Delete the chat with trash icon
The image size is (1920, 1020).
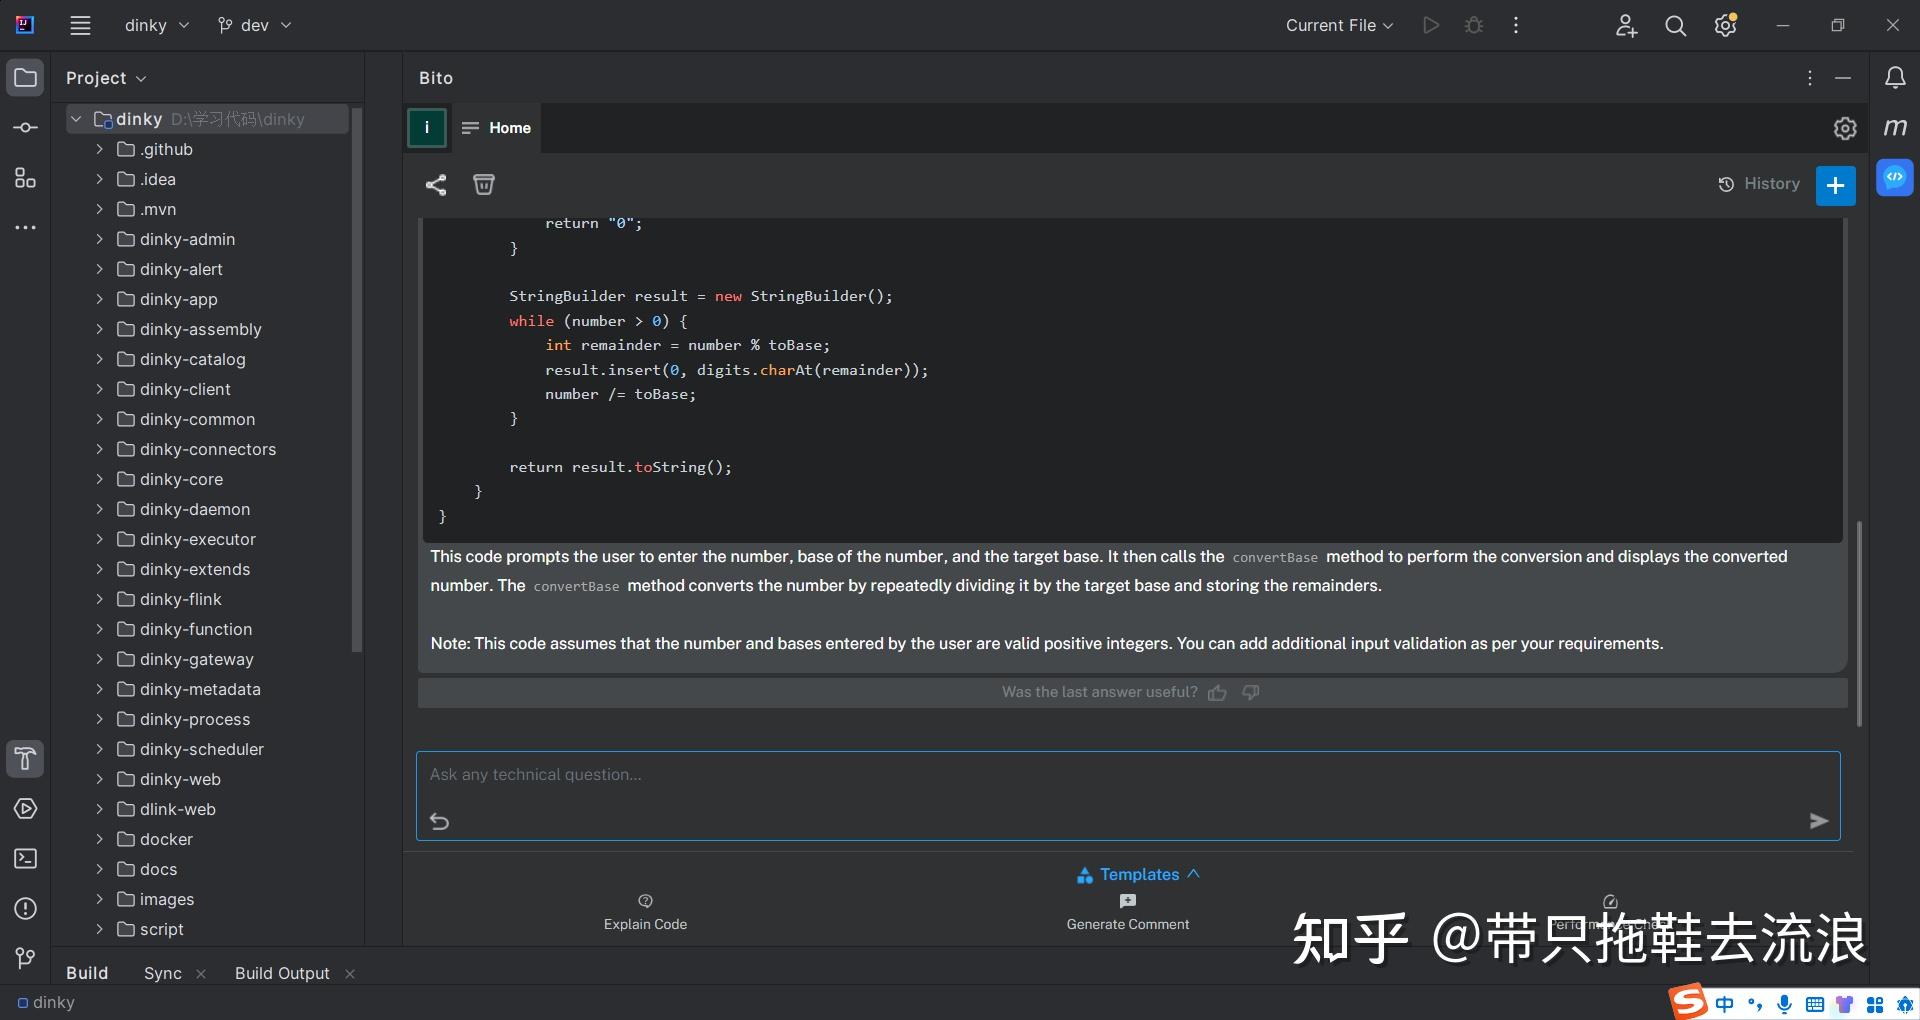click(x=484, y=185)
